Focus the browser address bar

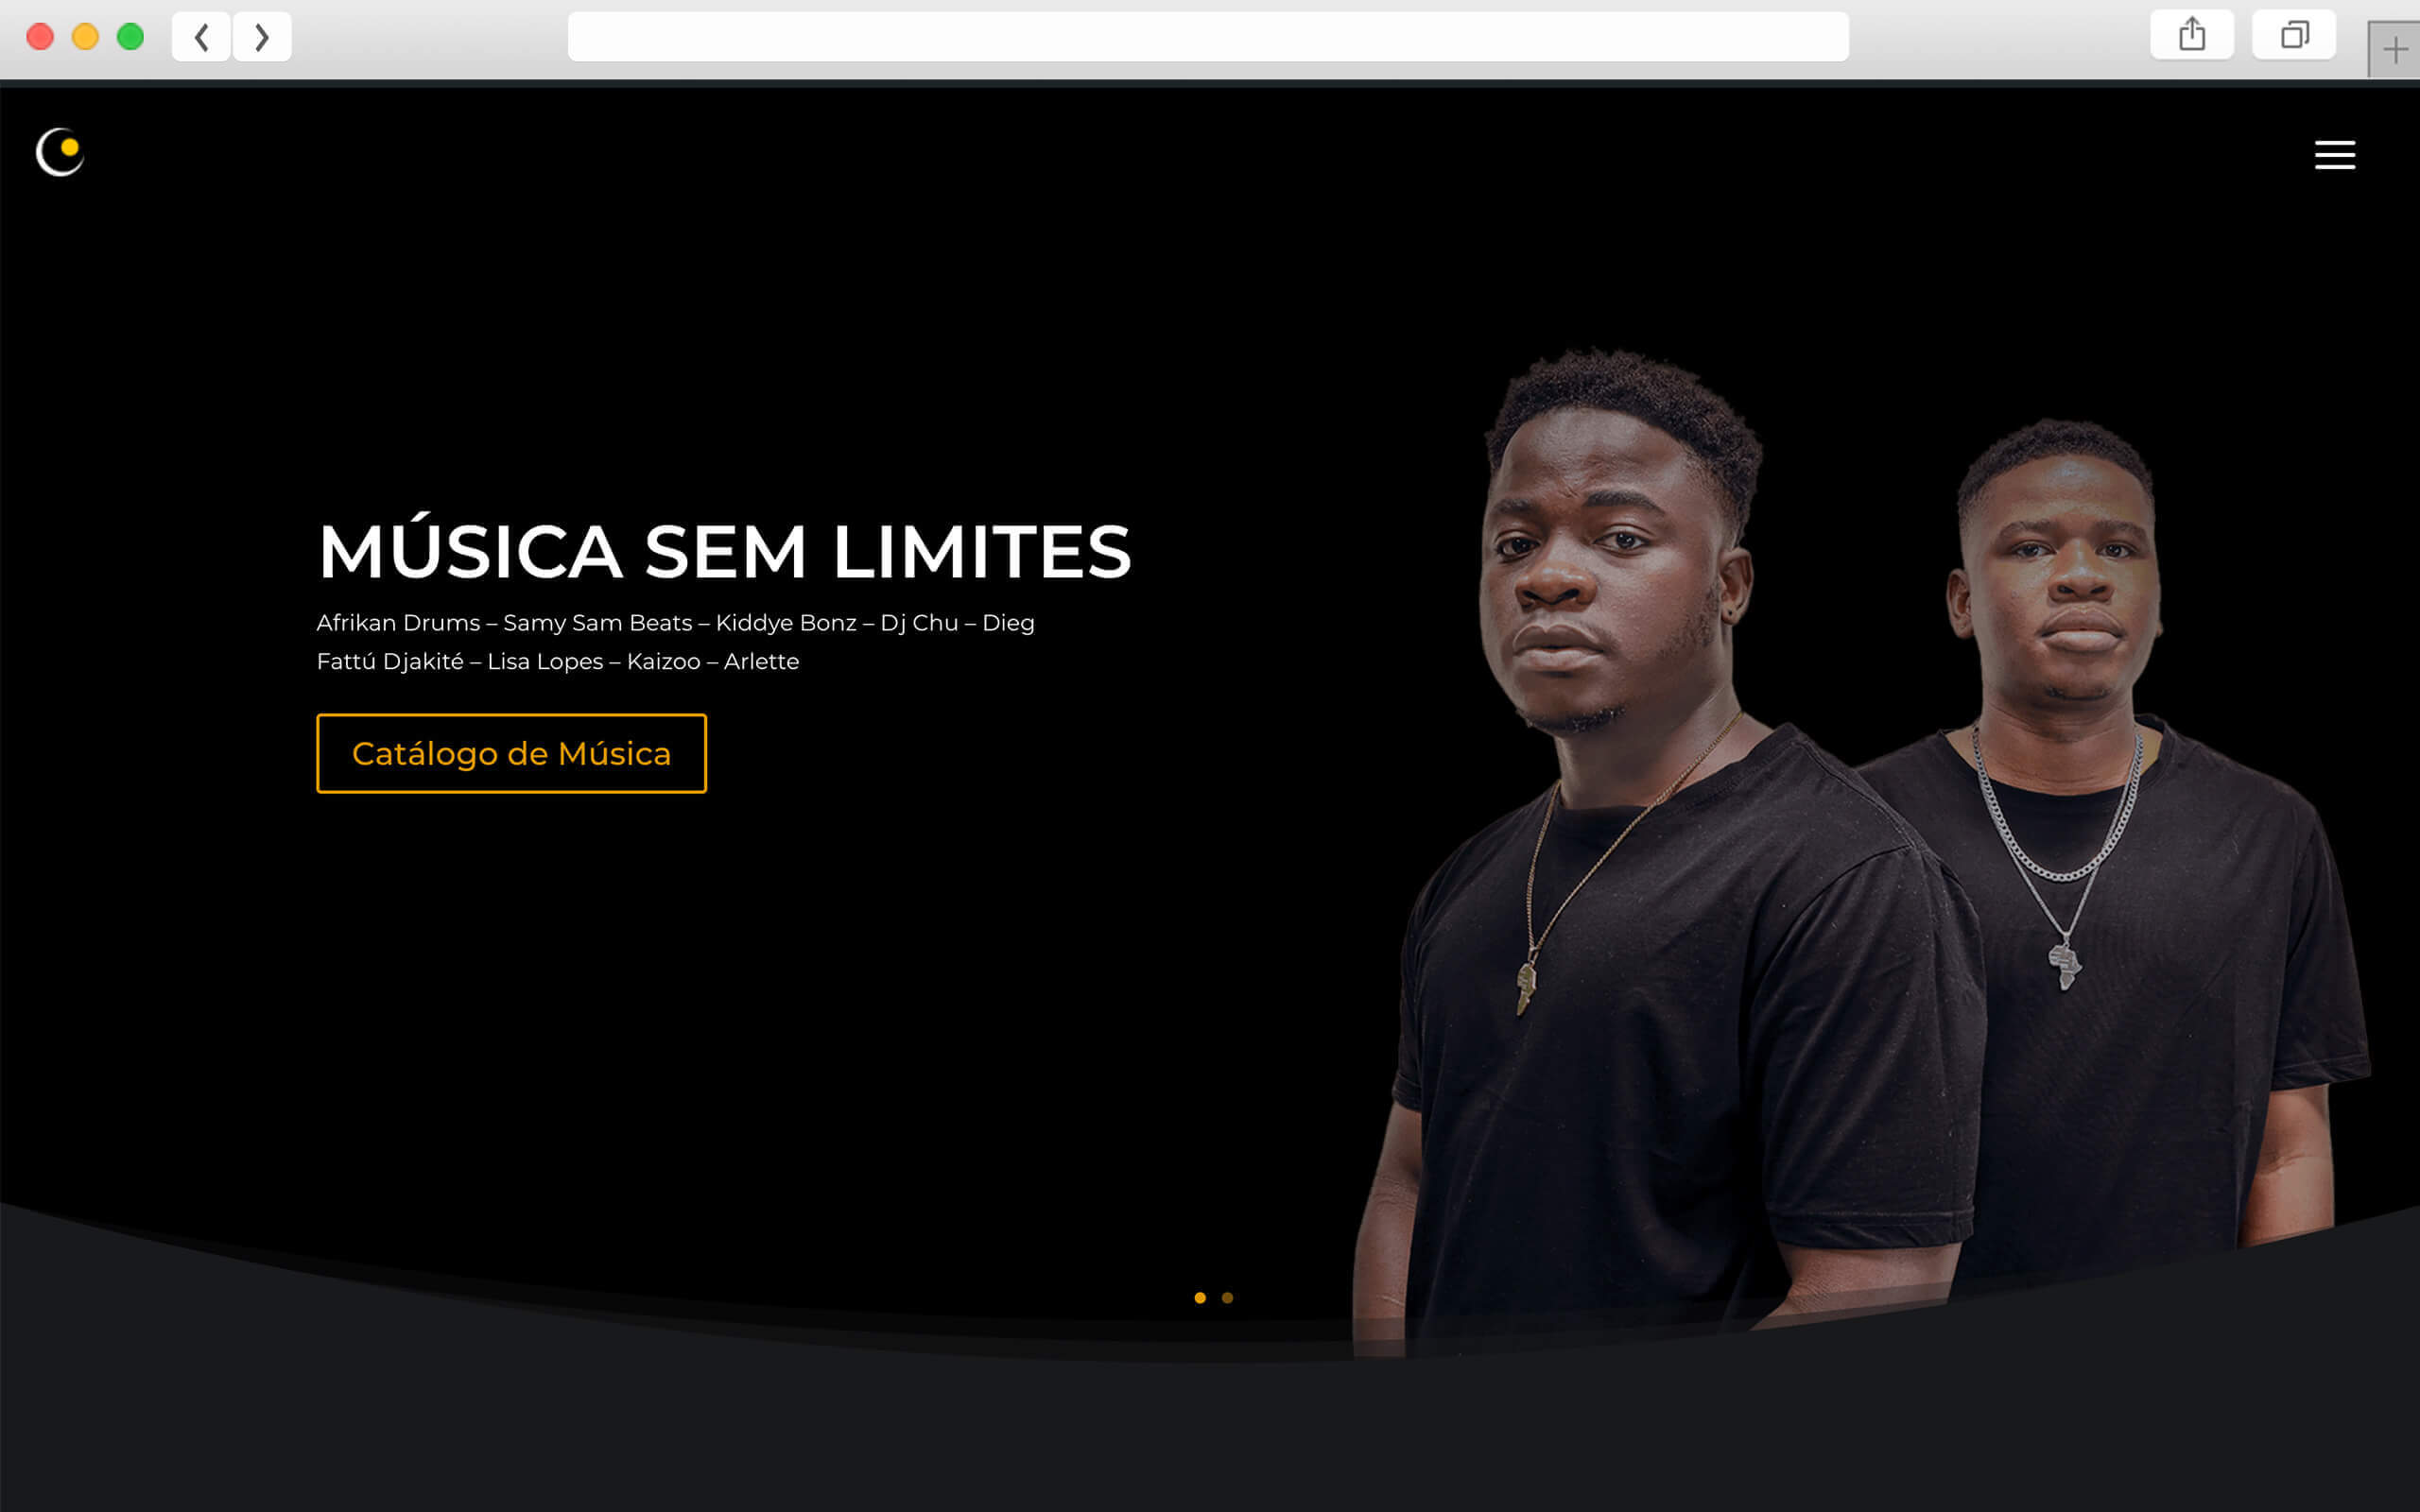click(x=1208, y=37)
